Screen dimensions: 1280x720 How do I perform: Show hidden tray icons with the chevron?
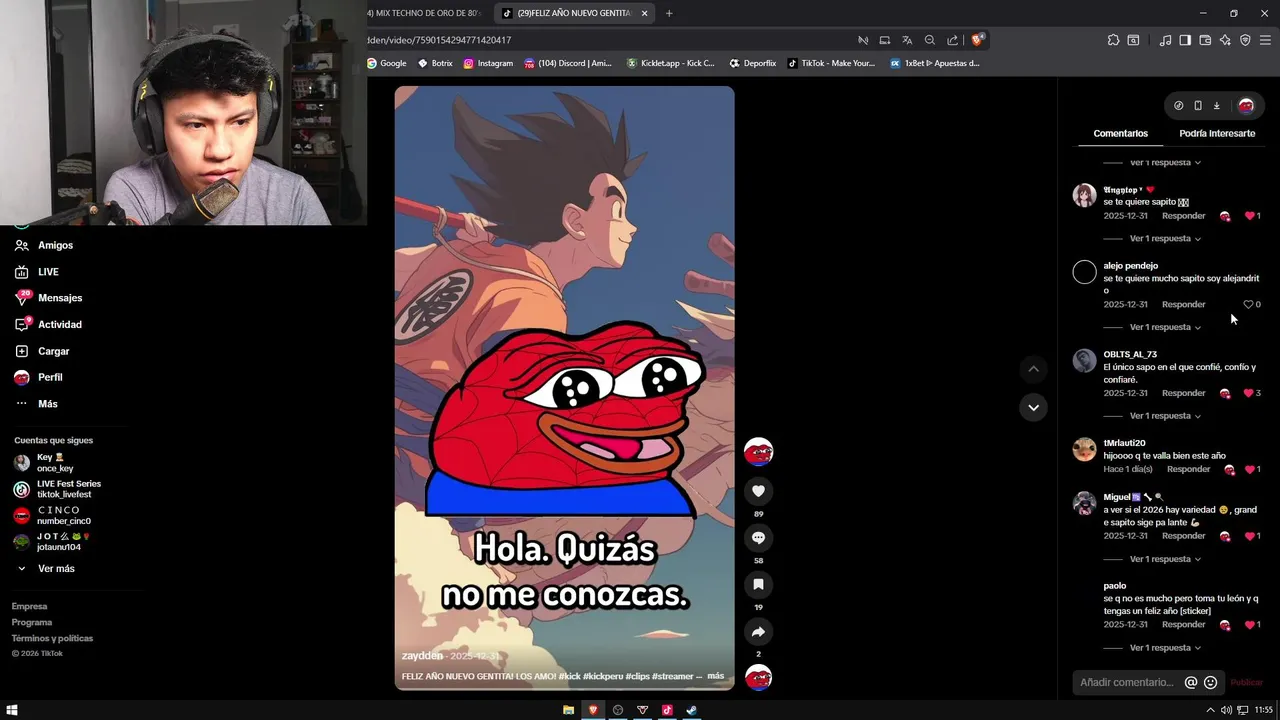tap(1210, 710)
